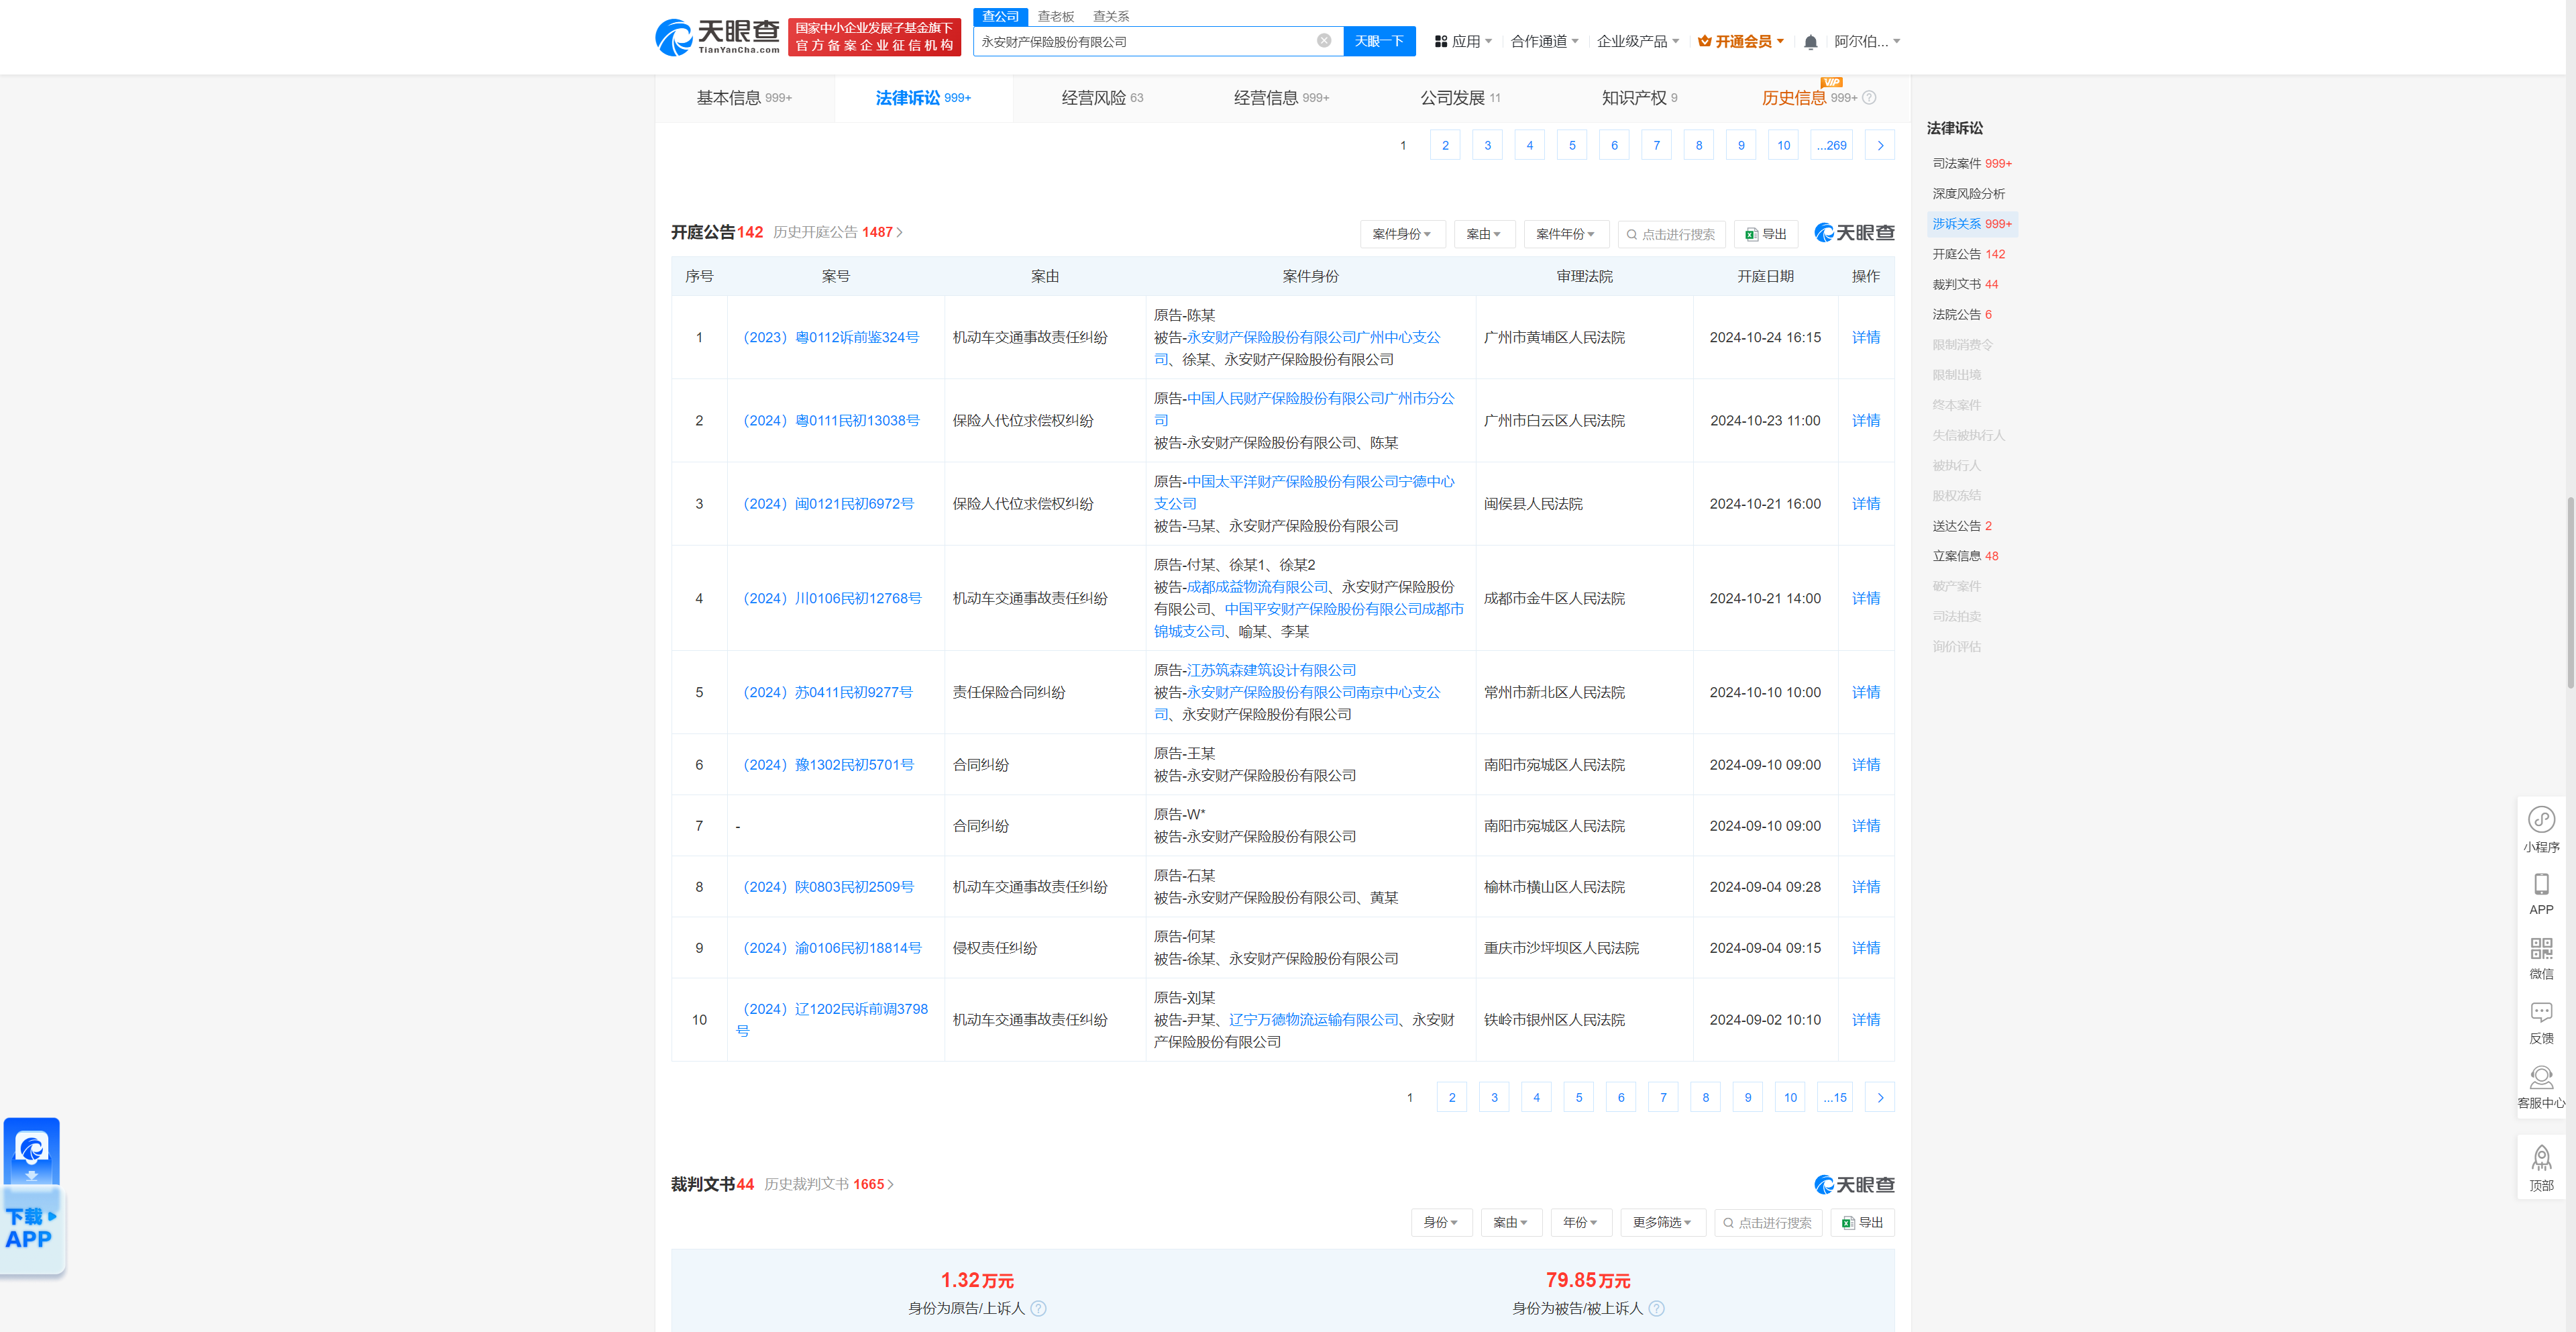Switch to the 公司发展 tab
Viewport: 2576px width, 1332px height.
(x=1460, y=98)
